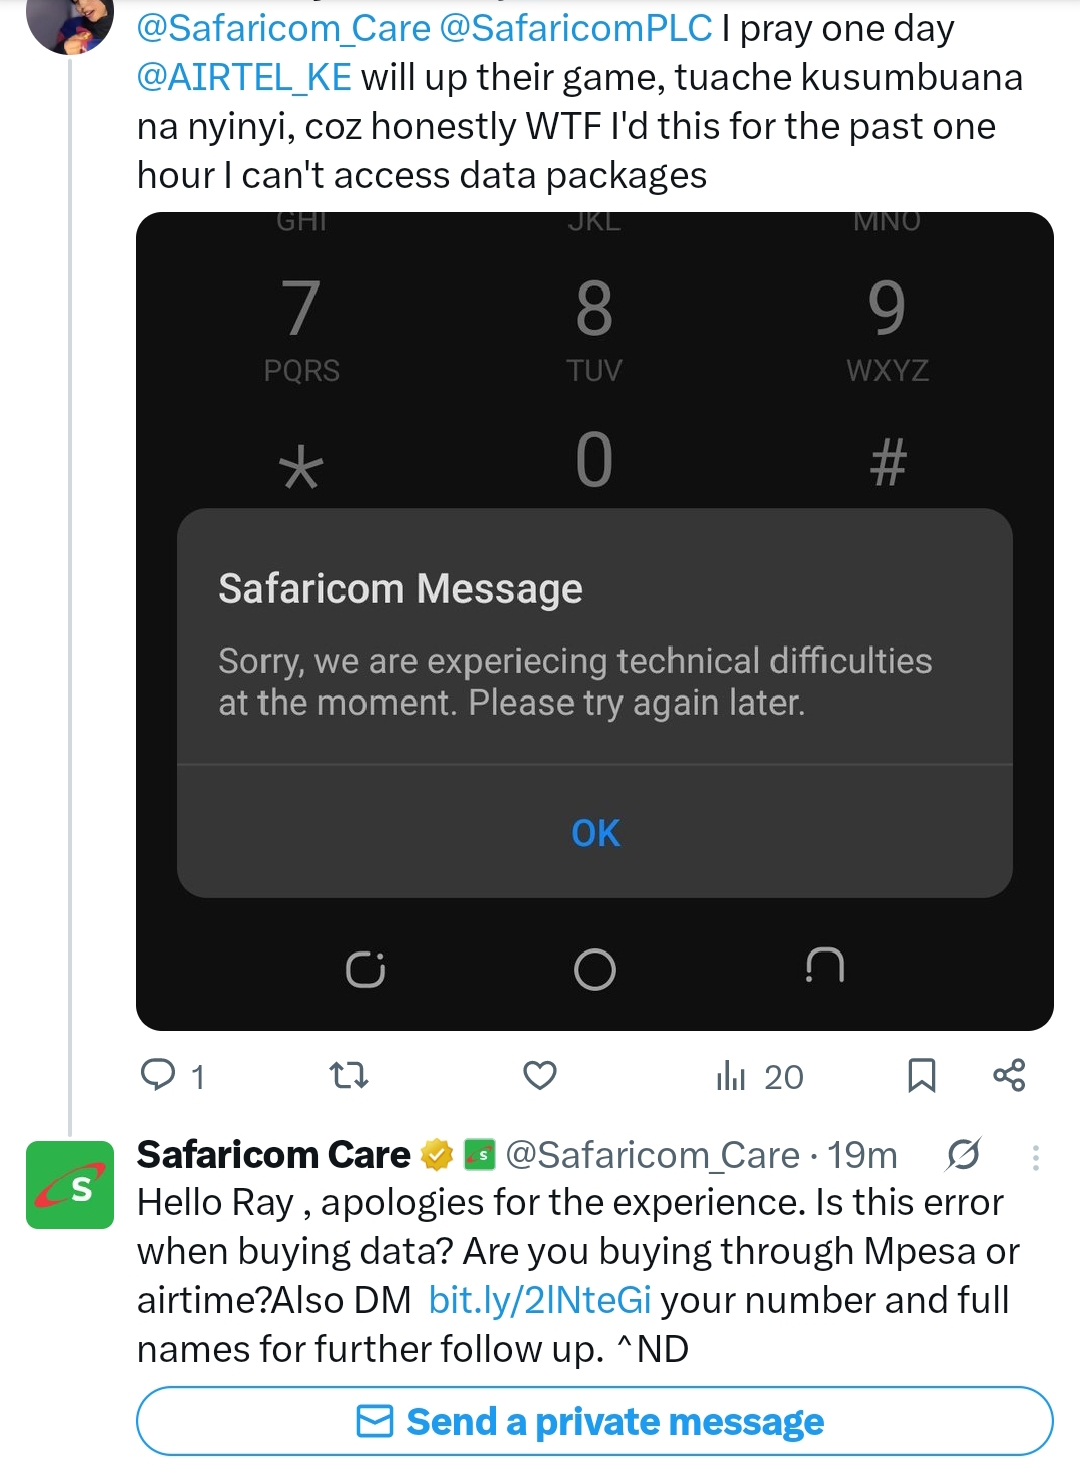The image size is (1080, 1478).
Task: Click the crossed-out circle beside the timestamp
Action: pos(963,1154)
